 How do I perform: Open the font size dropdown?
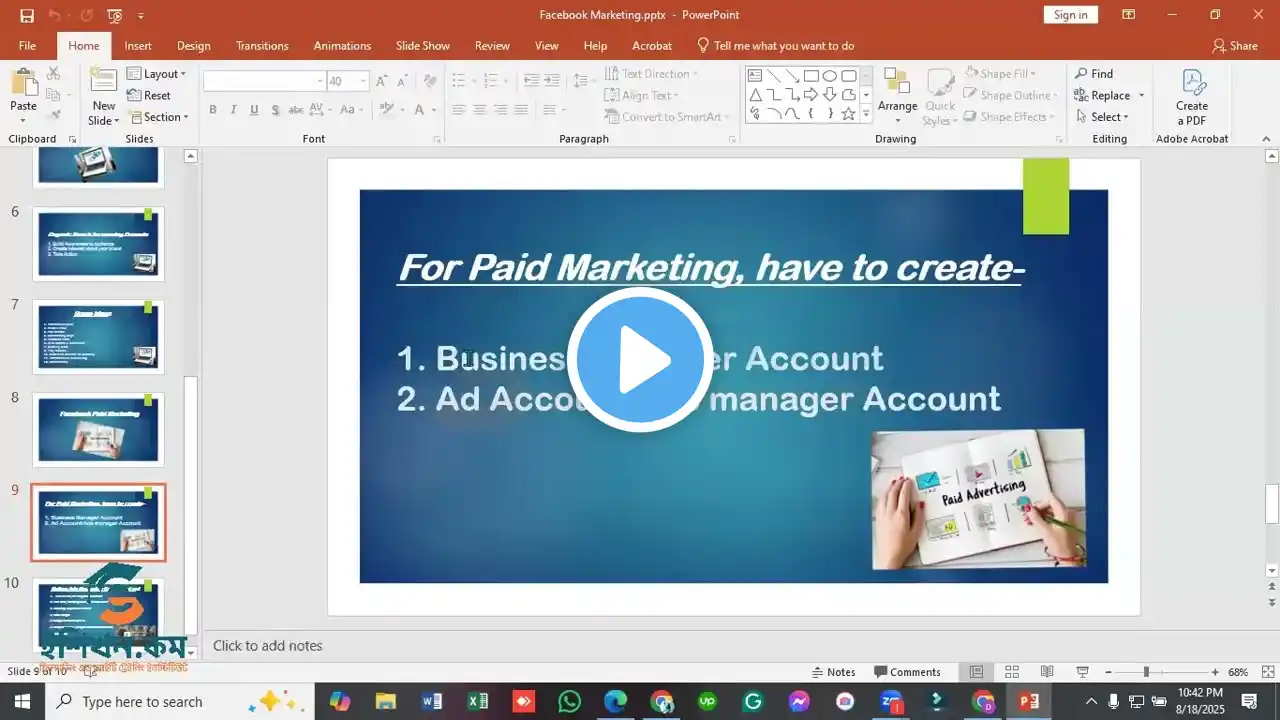(363, 81)
